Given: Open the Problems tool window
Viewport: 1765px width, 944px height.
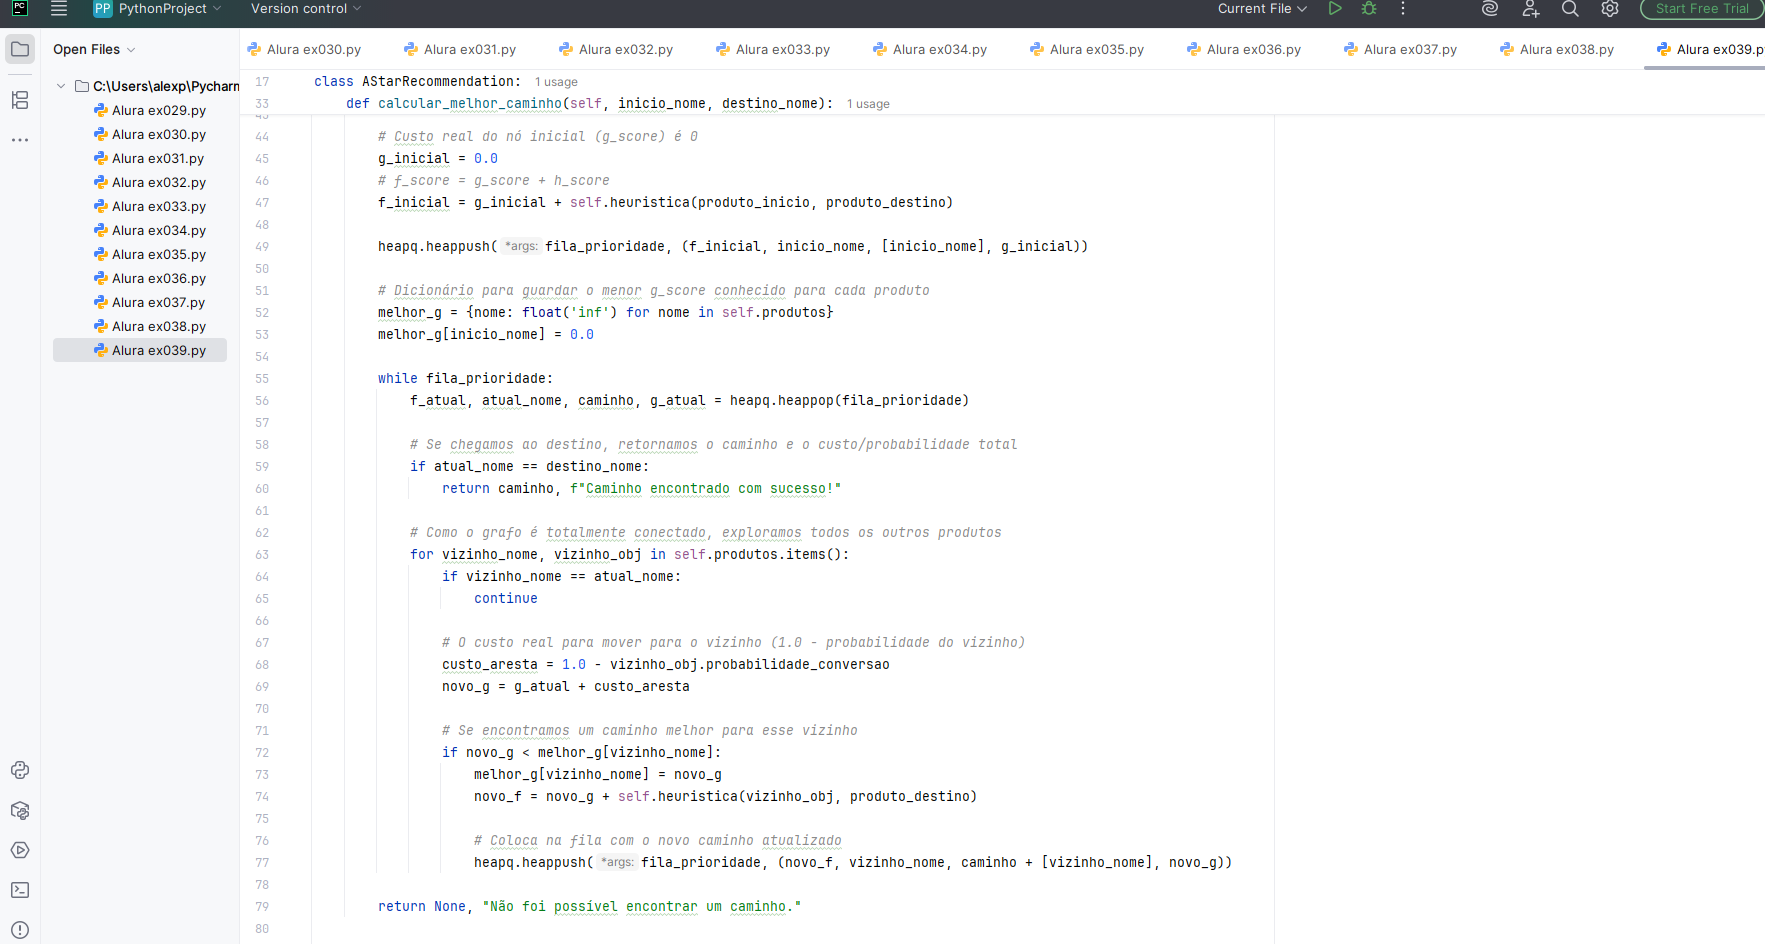Looking at the screenshot, I should coord(20,930).
